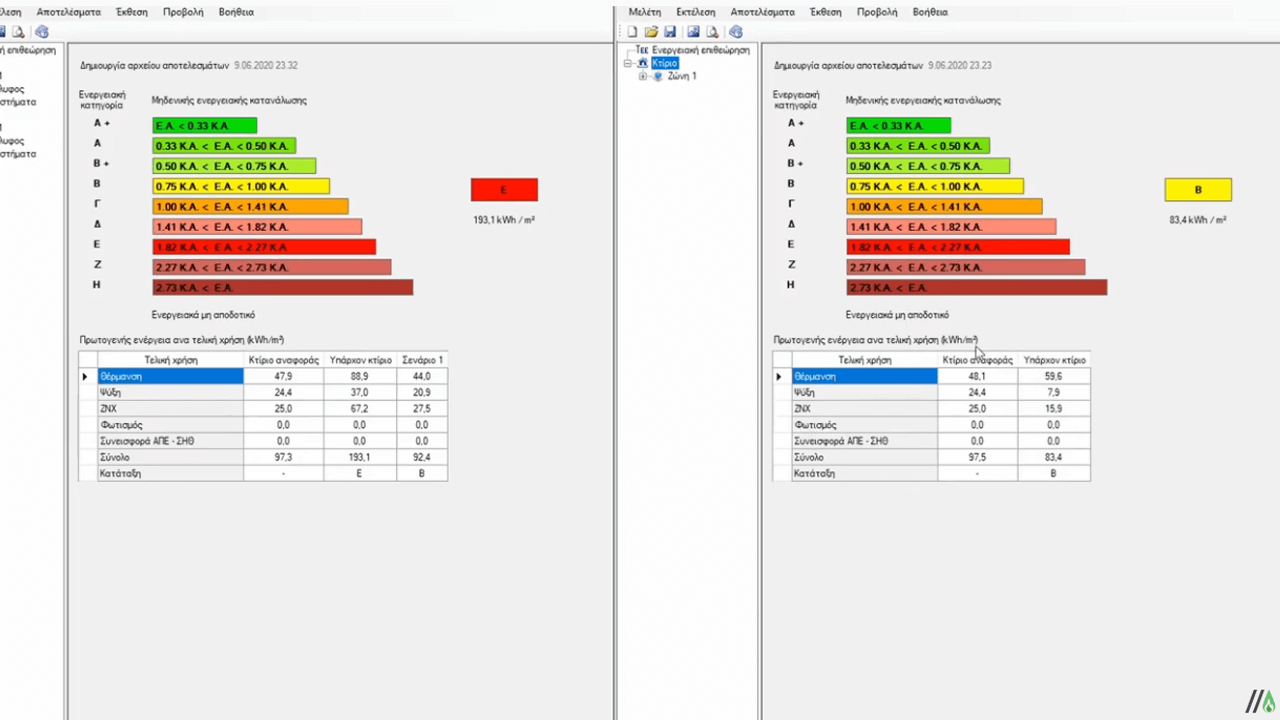Click the picture icon in right toolbar
Viewport: 1280px width, 720px height.
tap(693, 32)
